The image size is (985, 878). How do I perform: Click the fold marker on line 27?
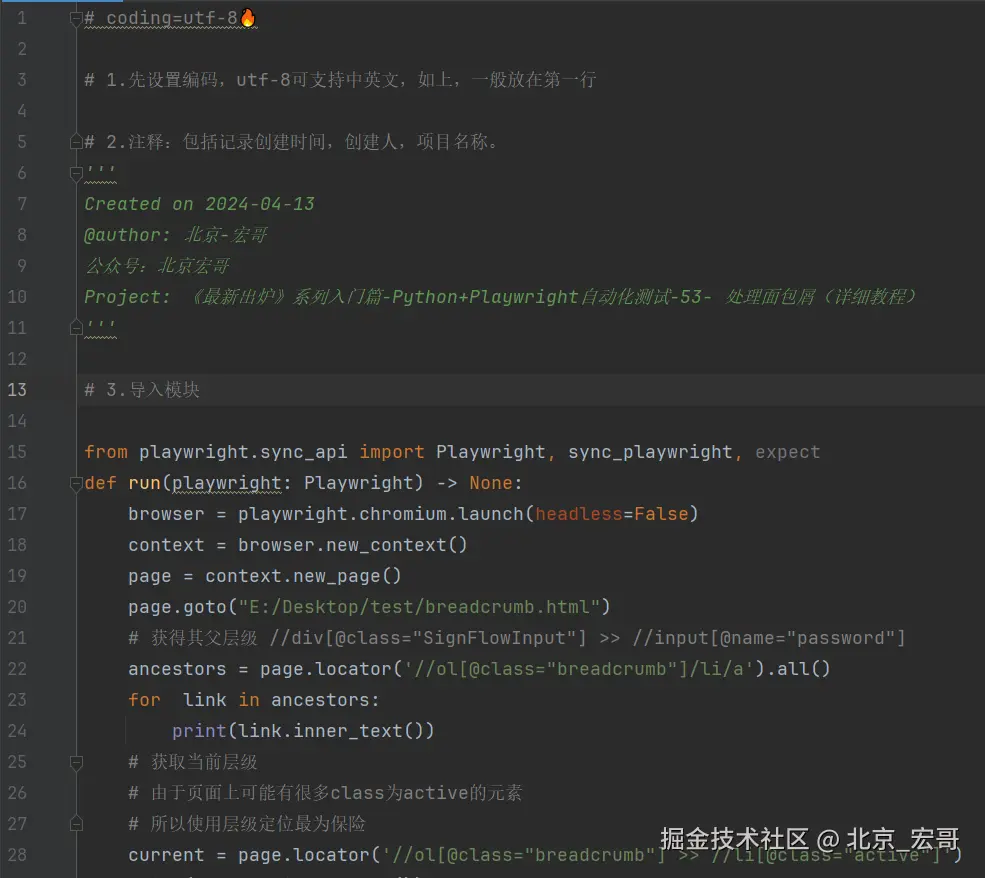click(76, 824)
